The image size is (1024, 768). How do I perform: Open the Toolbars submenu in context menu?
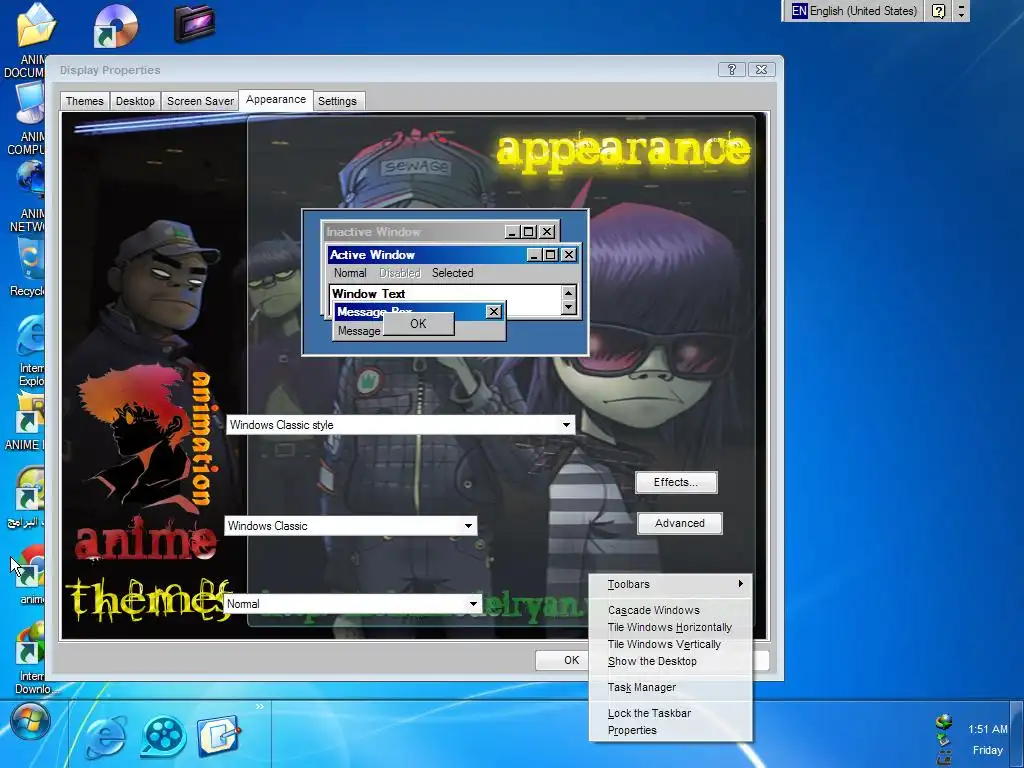tap(671, 584)
